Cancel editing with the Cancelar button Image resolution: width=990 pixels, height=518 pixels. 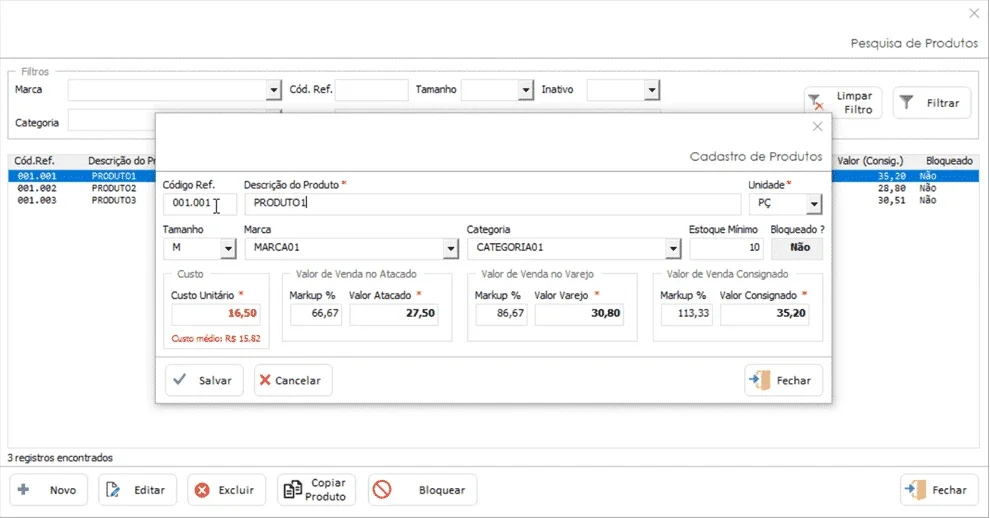tap(293, 380)
